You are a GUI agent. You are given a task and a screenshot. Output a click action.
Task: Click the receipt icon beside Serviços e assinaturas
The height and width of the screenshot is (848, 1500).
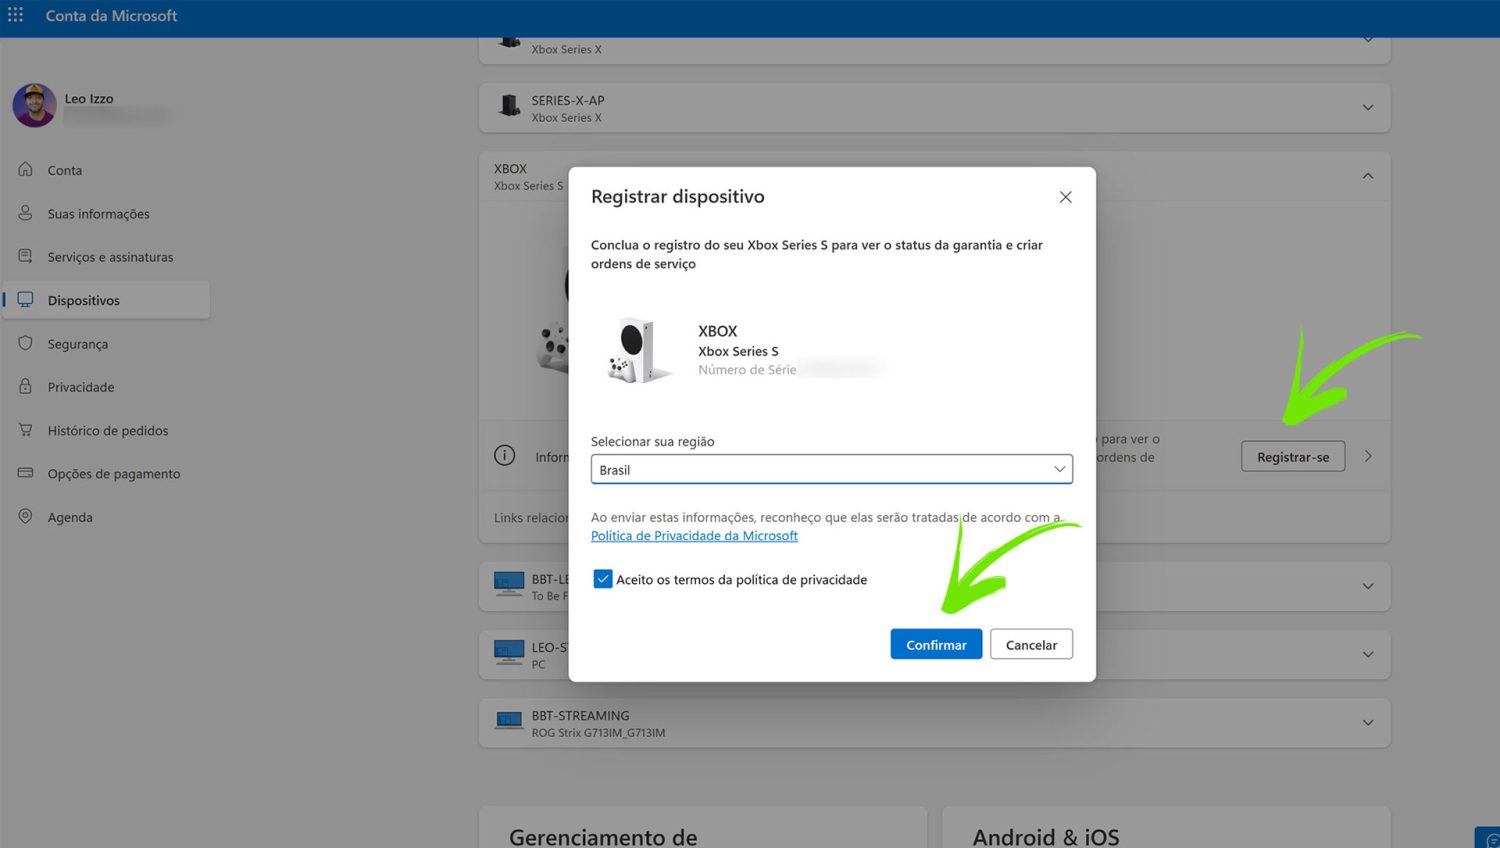click(26, 256)
